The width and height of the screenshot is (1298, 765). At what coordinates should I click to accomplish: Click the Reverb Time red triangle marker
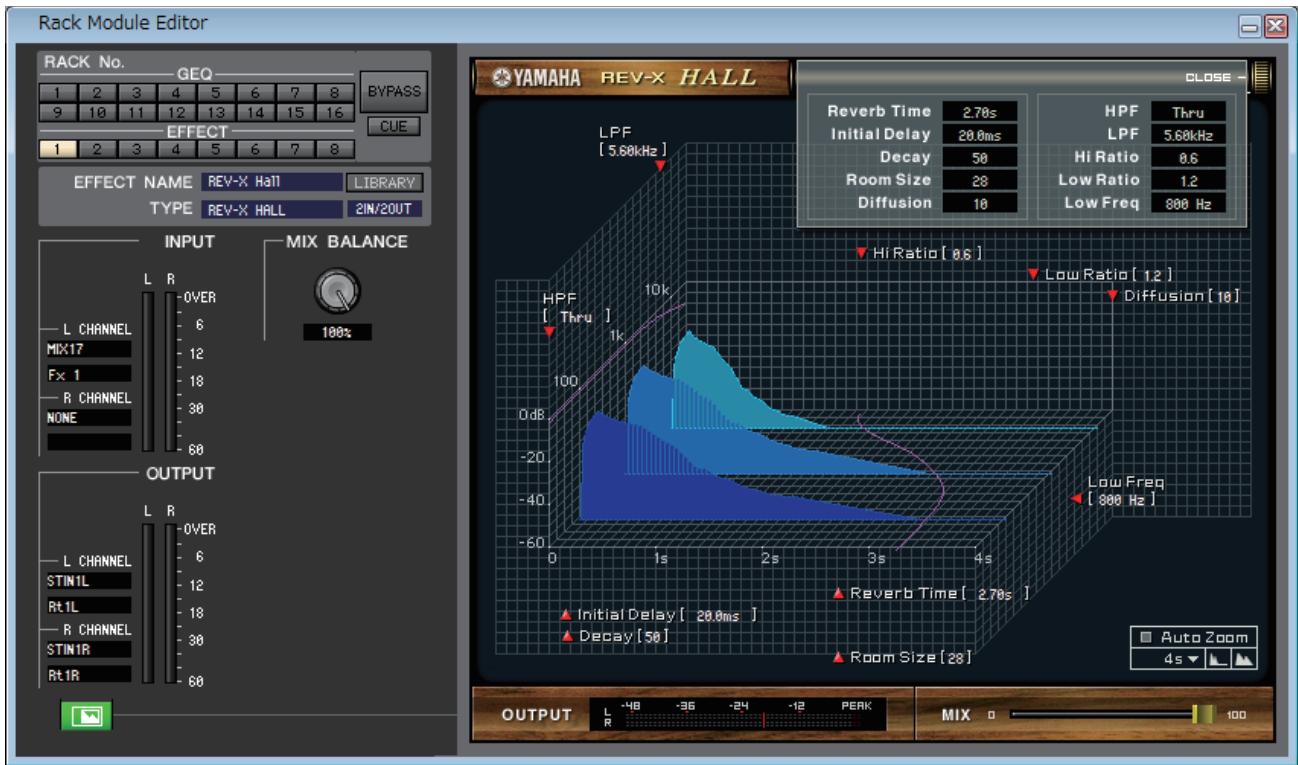[x=840, y=593]
